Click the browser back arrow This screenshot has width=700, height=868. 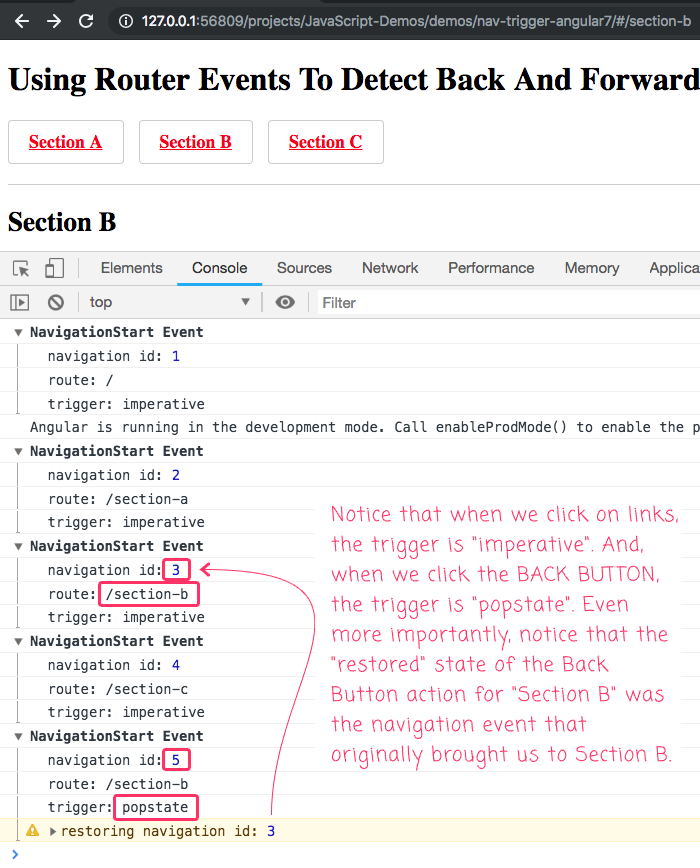click(22, 20)
